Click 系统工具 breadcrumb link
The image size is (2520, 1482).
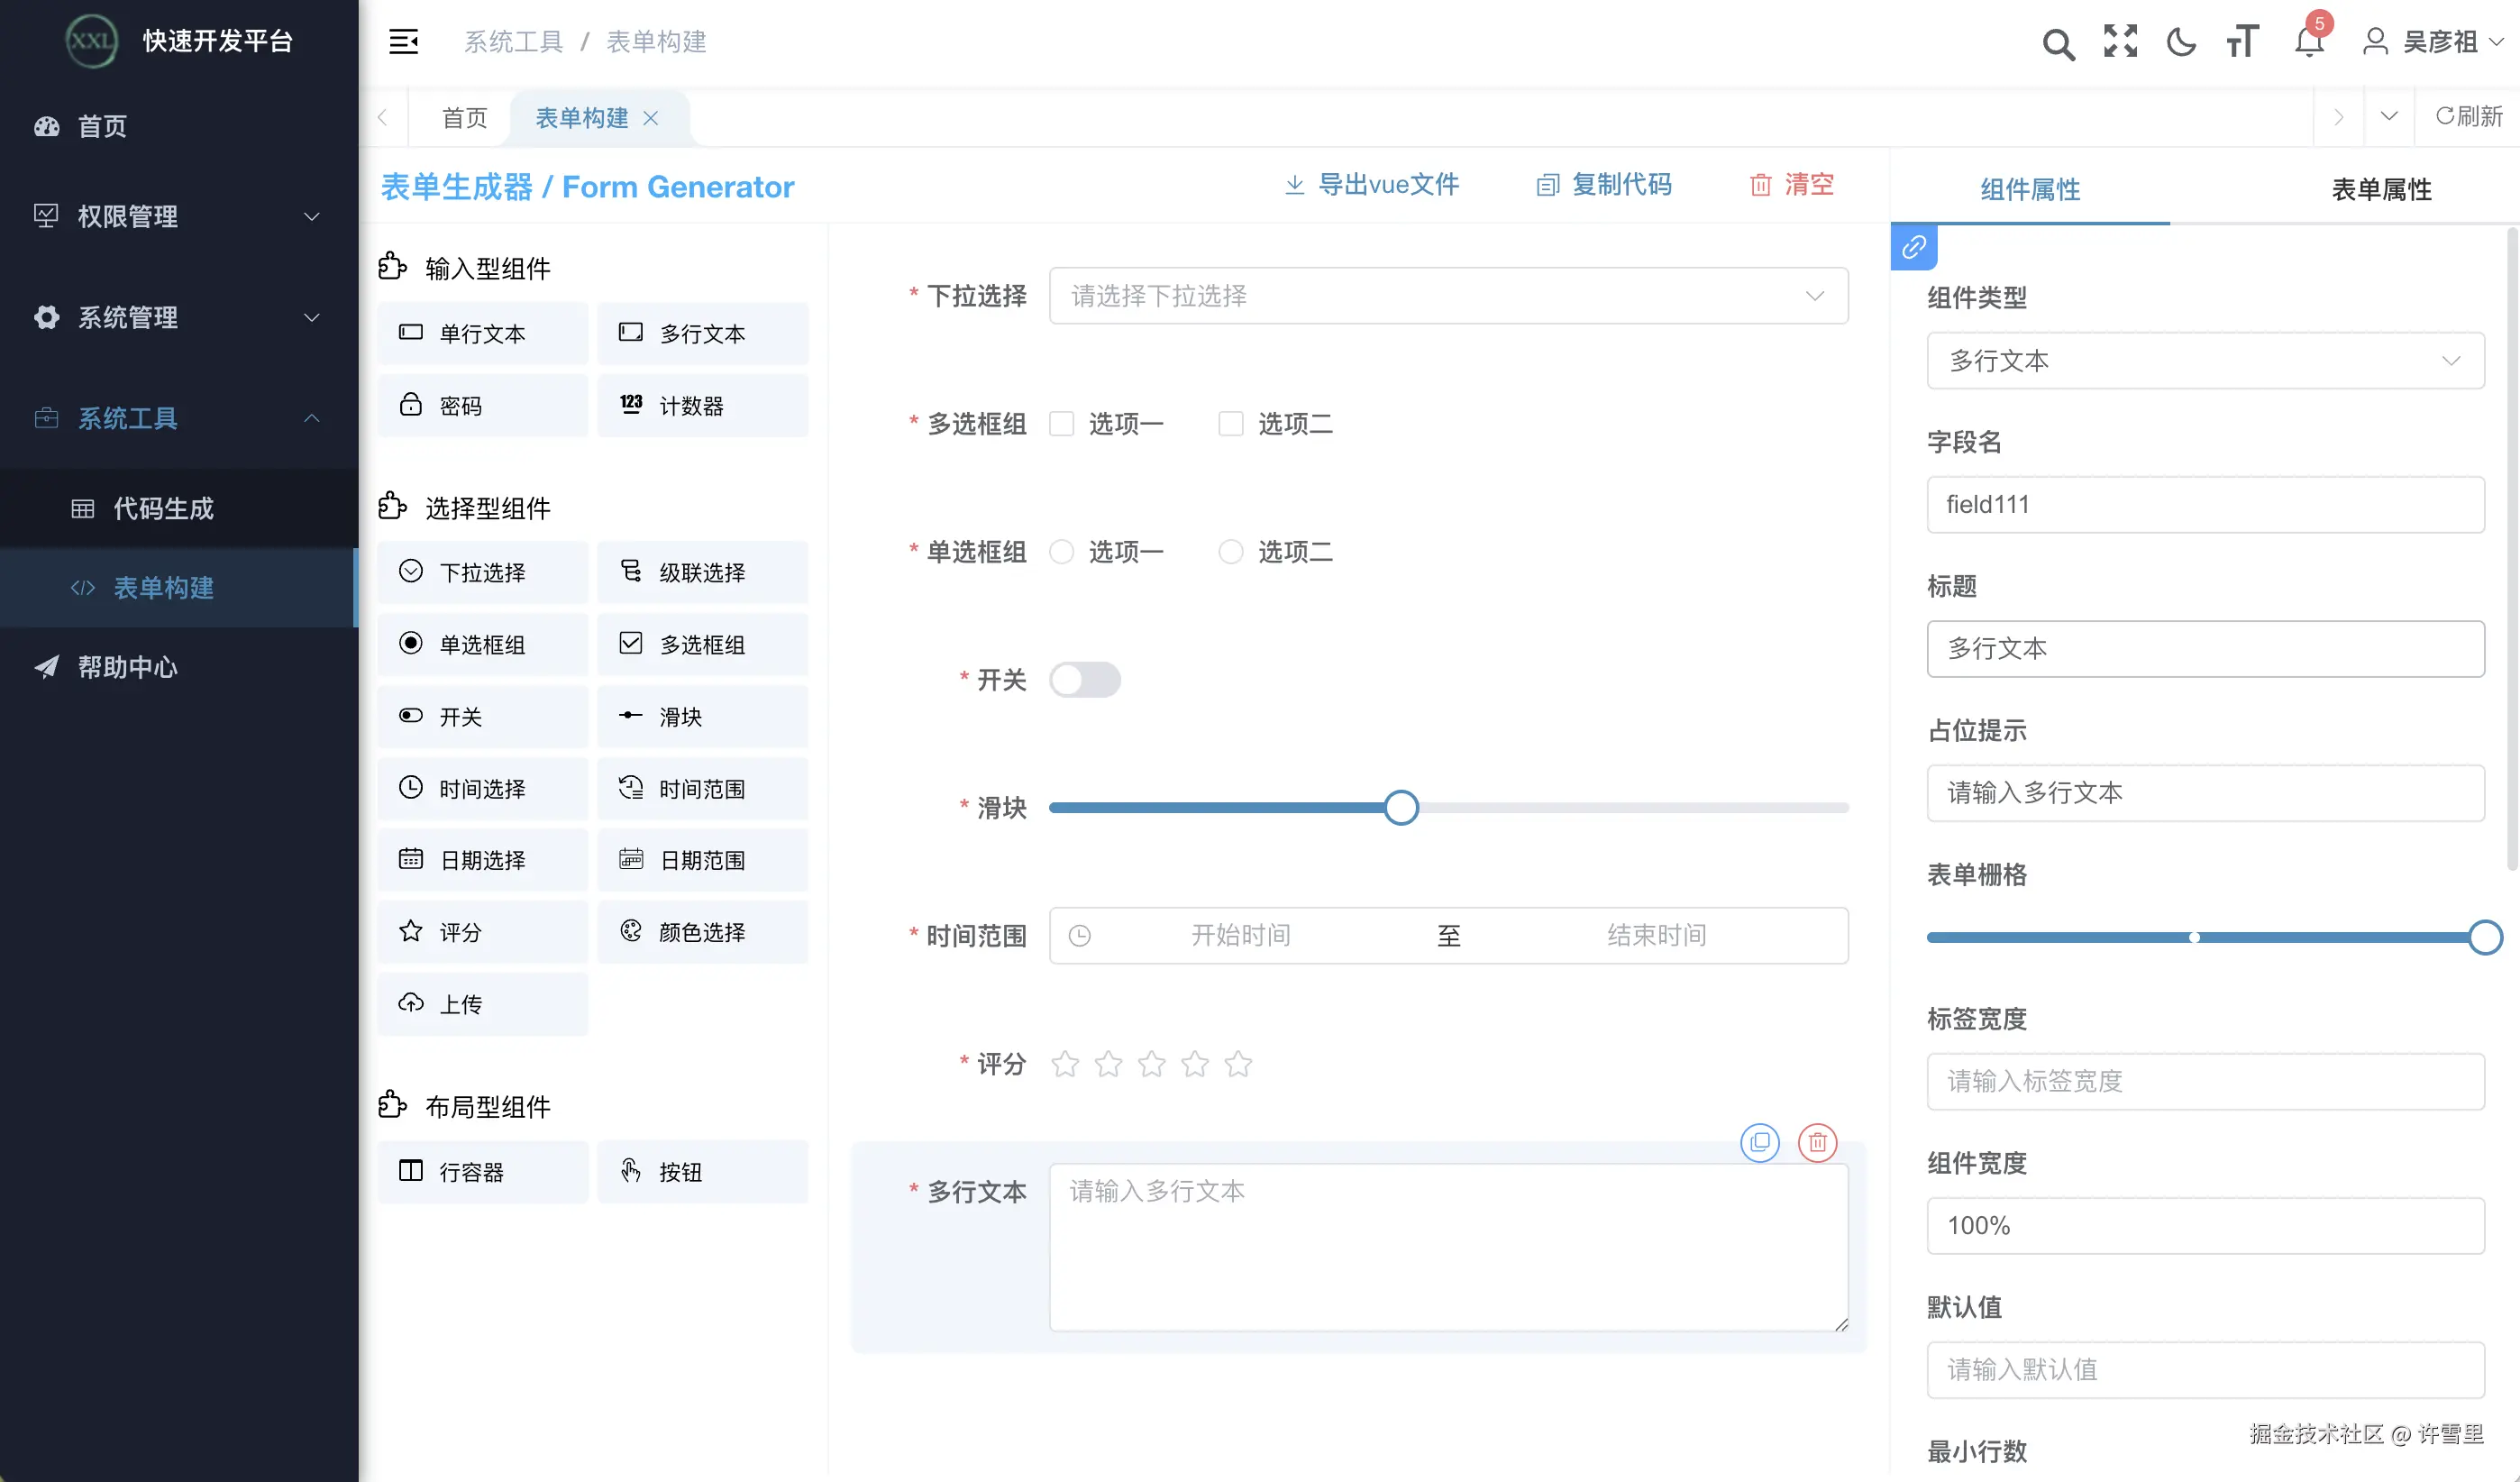point(513,42)
